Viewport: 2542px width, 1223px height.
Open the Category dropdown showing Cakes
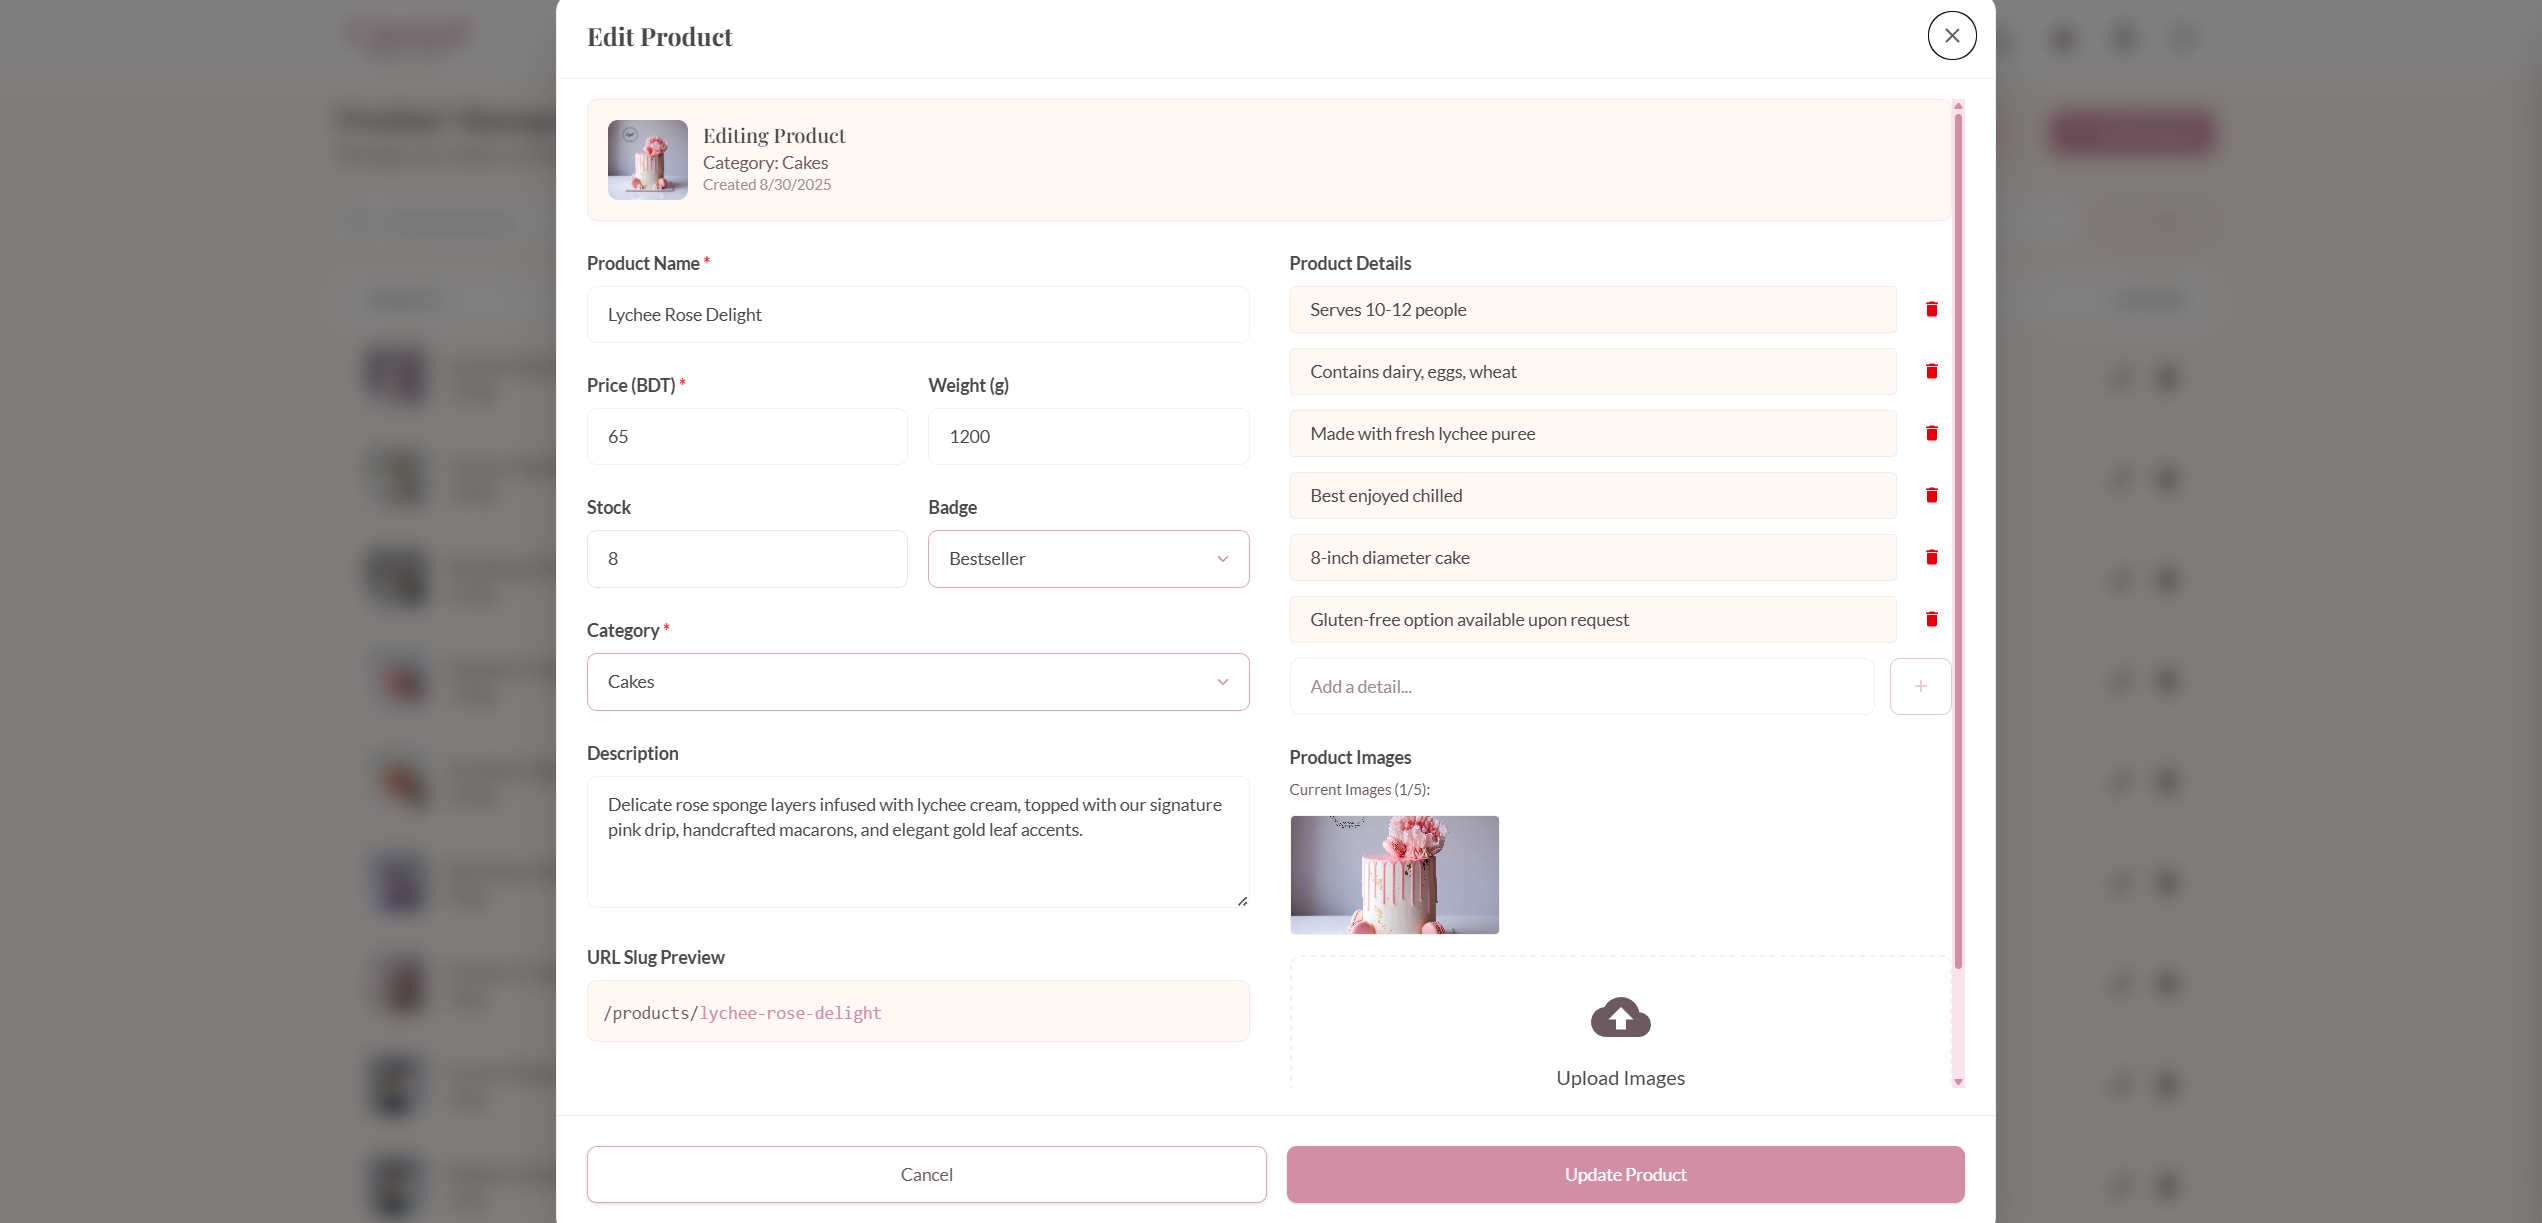click(x=917, y=681)
